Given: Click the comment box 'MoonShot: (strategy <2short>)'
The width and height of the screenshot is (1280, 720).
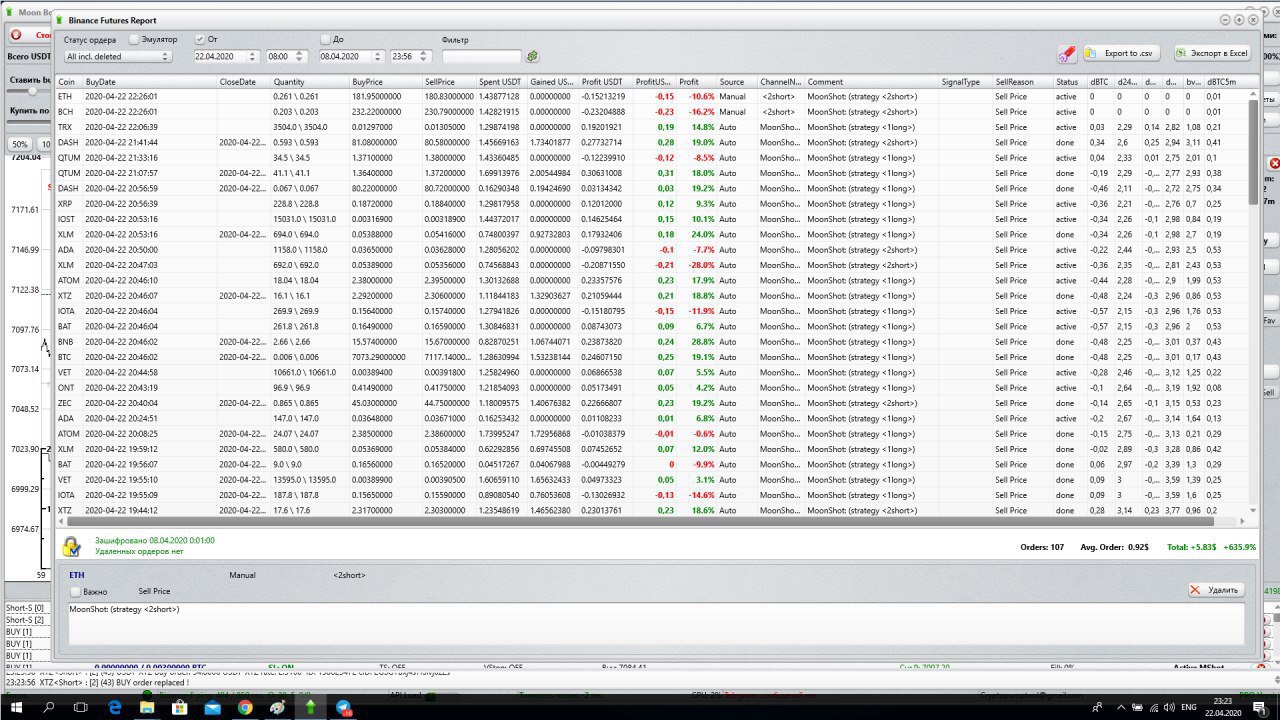Looking at the screenshot, I should pyautogui.click(x=657, y=624).
